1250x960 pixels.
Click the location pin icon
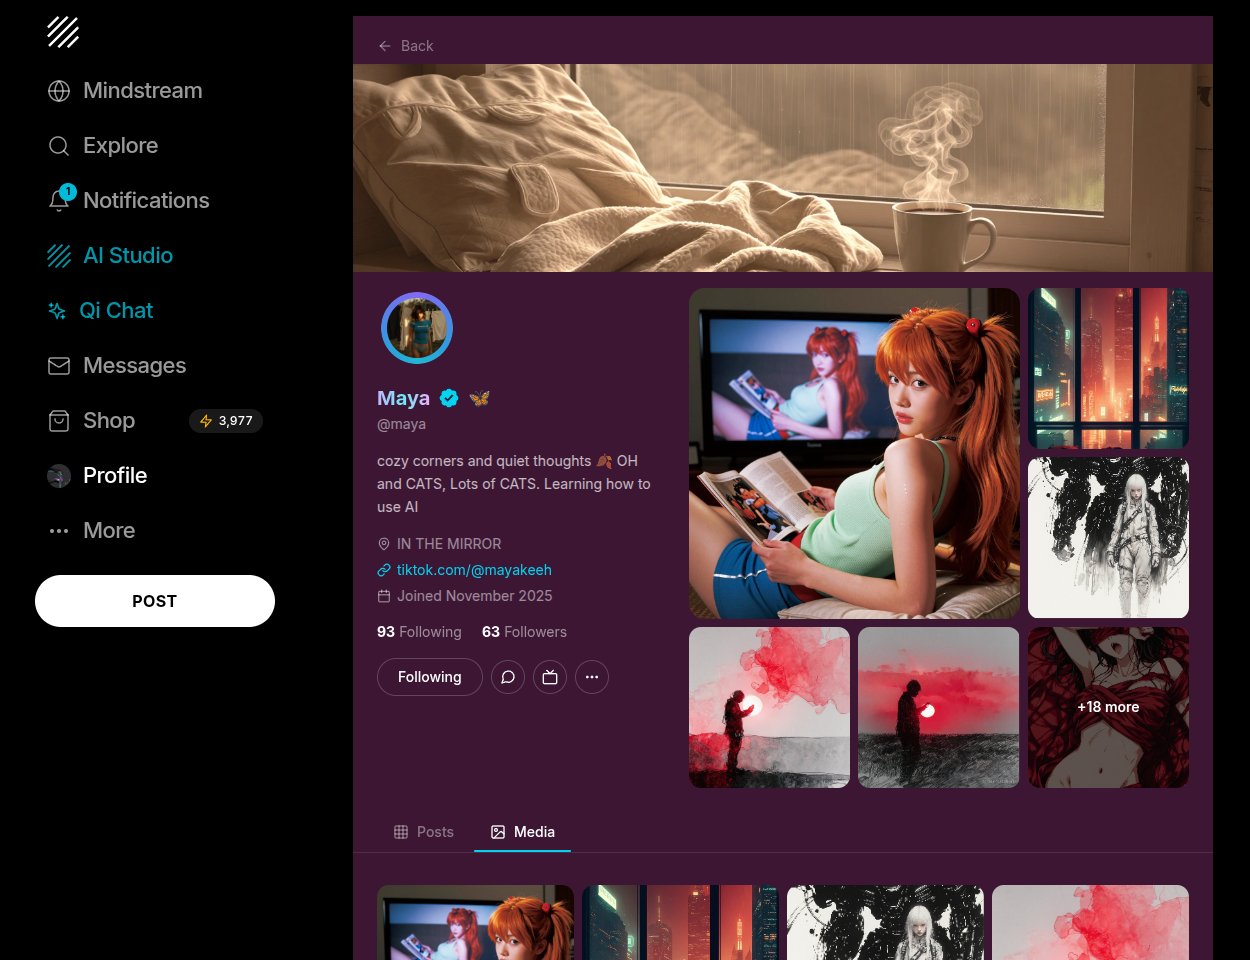pyautogui.click(x=383, y=544)
